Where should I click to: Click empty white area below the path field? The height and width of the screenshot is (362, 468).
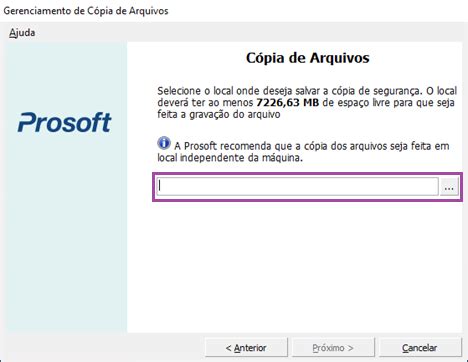(295, 267)
